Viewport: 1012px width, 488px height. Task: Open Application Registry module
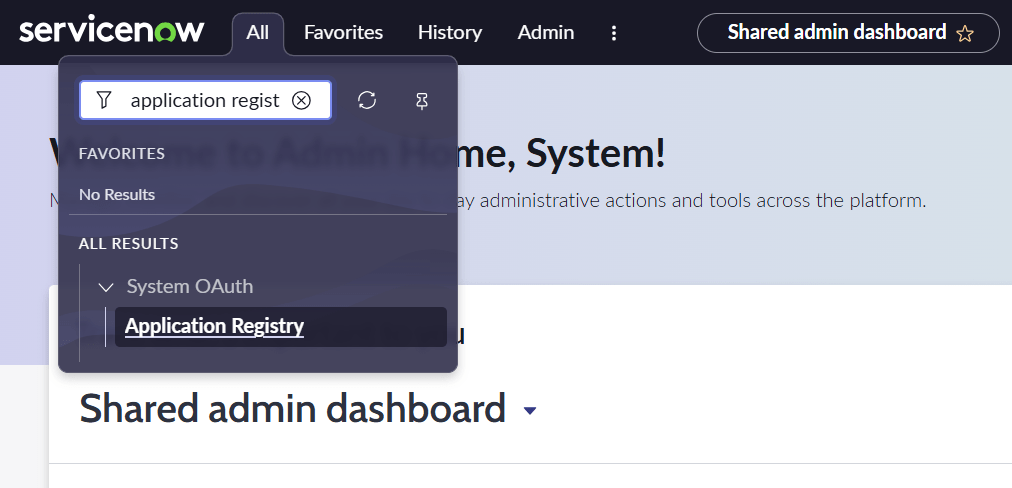[x=214, y=326]
